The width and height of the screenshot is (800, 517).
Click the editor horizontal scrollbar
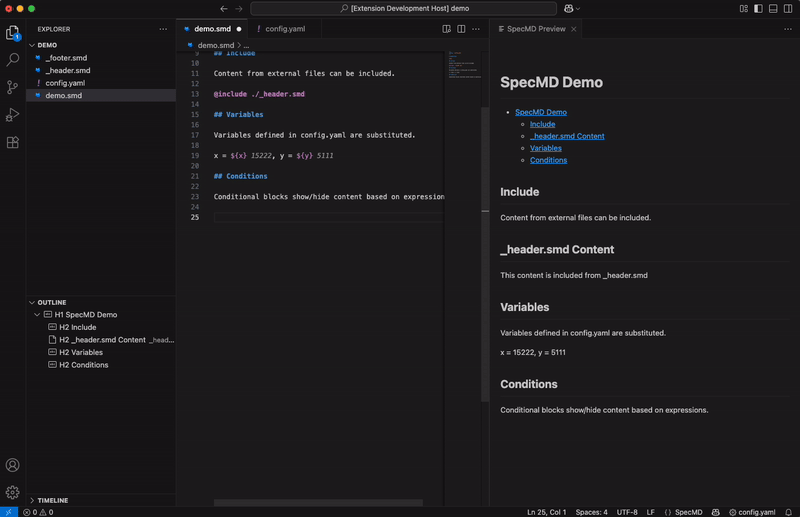tap(318, 503)
